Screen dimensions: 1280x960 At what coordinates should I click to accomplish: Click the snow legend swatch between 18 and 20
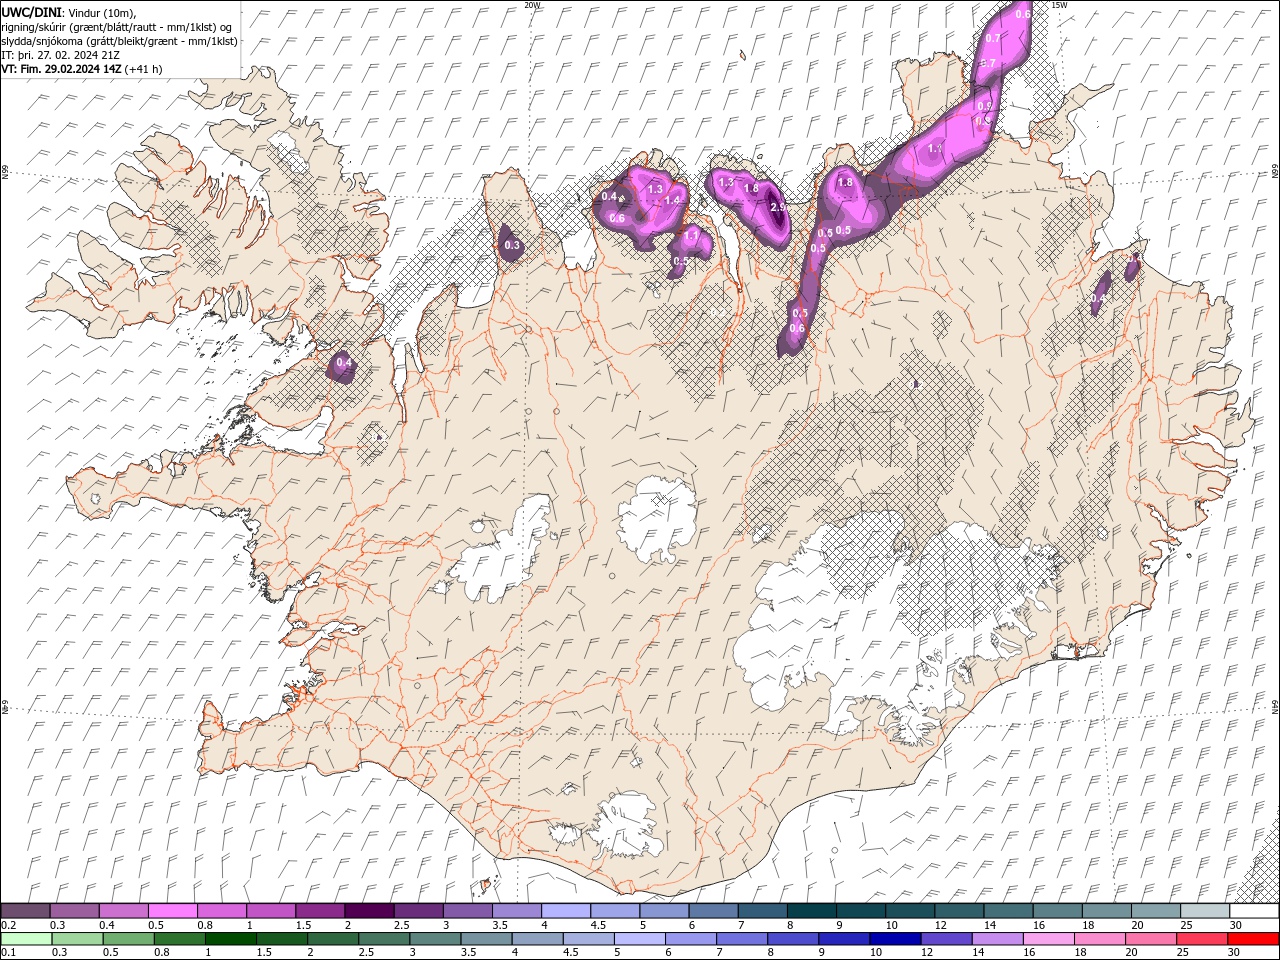pyautogui.click(x=1107, y=911)
